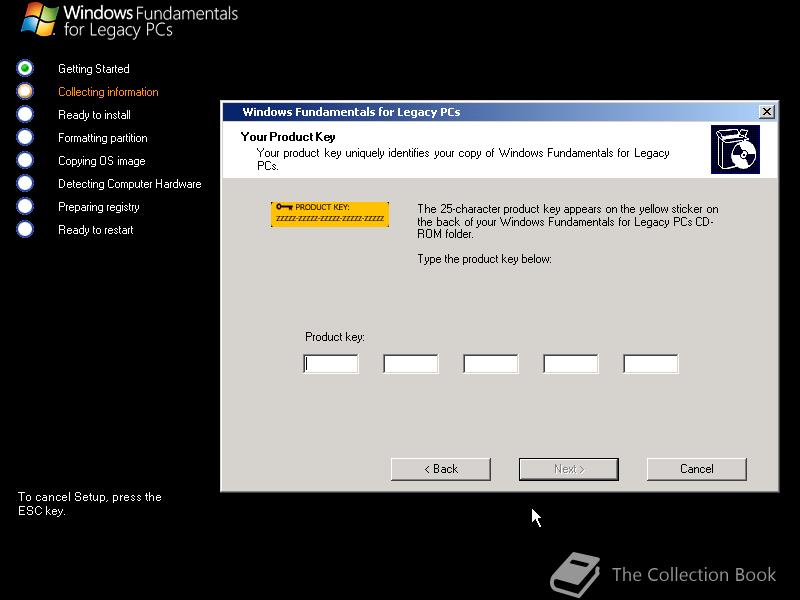Click the Detecting Computer Hardware step indicator
Image resolution: width=800 pixels, height=600 pixels.
point(25,183)
